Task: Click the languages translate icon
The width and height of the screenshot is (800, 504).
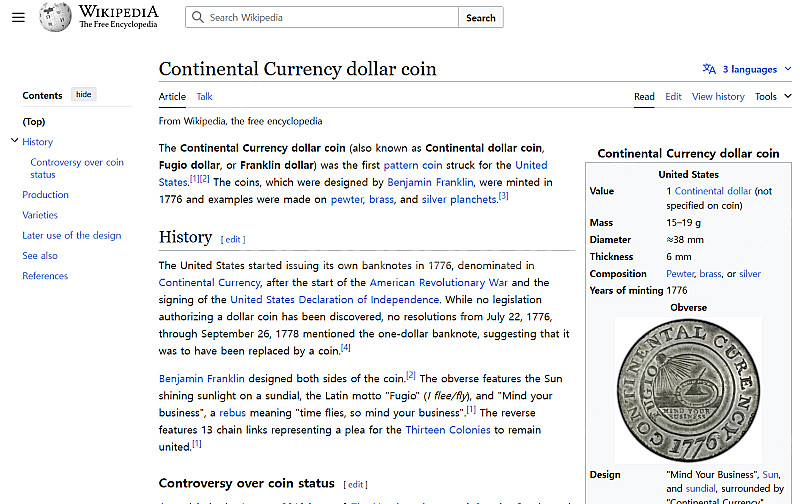Action: pos(709,69)
